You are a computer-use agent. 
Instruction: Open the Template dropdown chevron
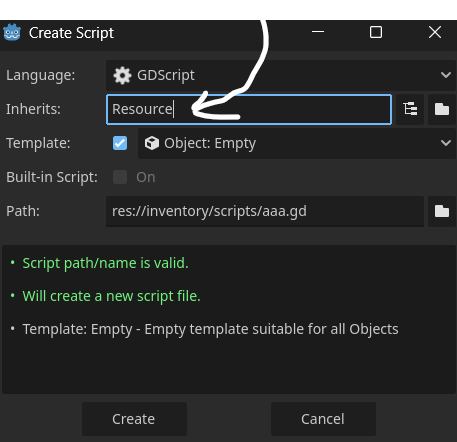pyautogui.click(x=446, y=143)
